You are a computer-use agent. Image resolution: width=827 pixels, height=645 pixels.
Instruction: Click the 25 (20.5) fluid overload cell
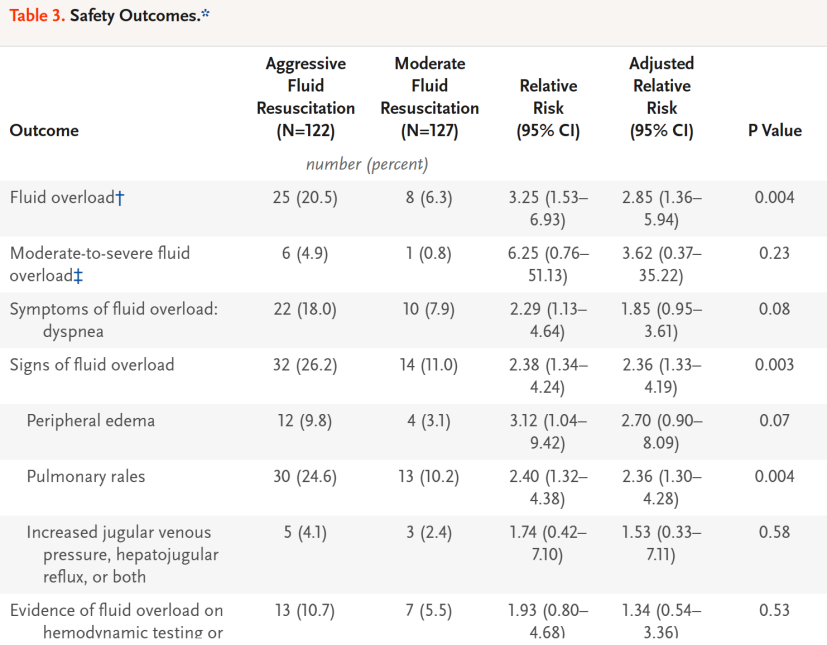pyautogui.click(x=305, y=198)
